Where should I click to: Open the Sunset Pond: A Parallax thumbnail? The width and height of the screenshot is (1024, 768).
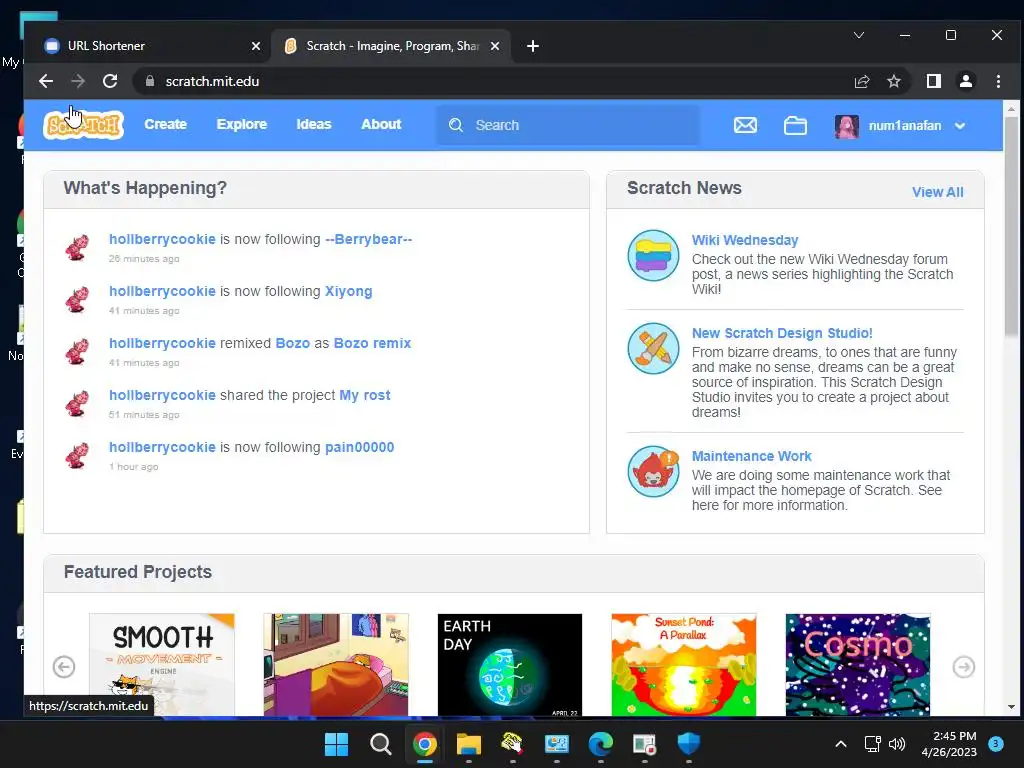684,664
